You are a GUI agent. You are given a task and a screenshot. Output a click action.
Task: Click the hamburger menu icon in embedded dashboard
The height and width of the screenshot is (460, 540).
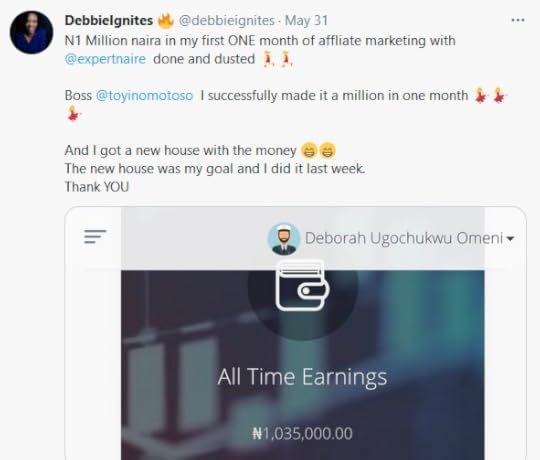95,237
